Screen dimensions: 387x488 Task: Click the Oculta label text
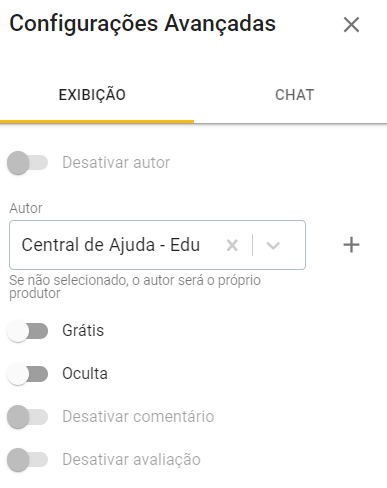click(85, 373)
